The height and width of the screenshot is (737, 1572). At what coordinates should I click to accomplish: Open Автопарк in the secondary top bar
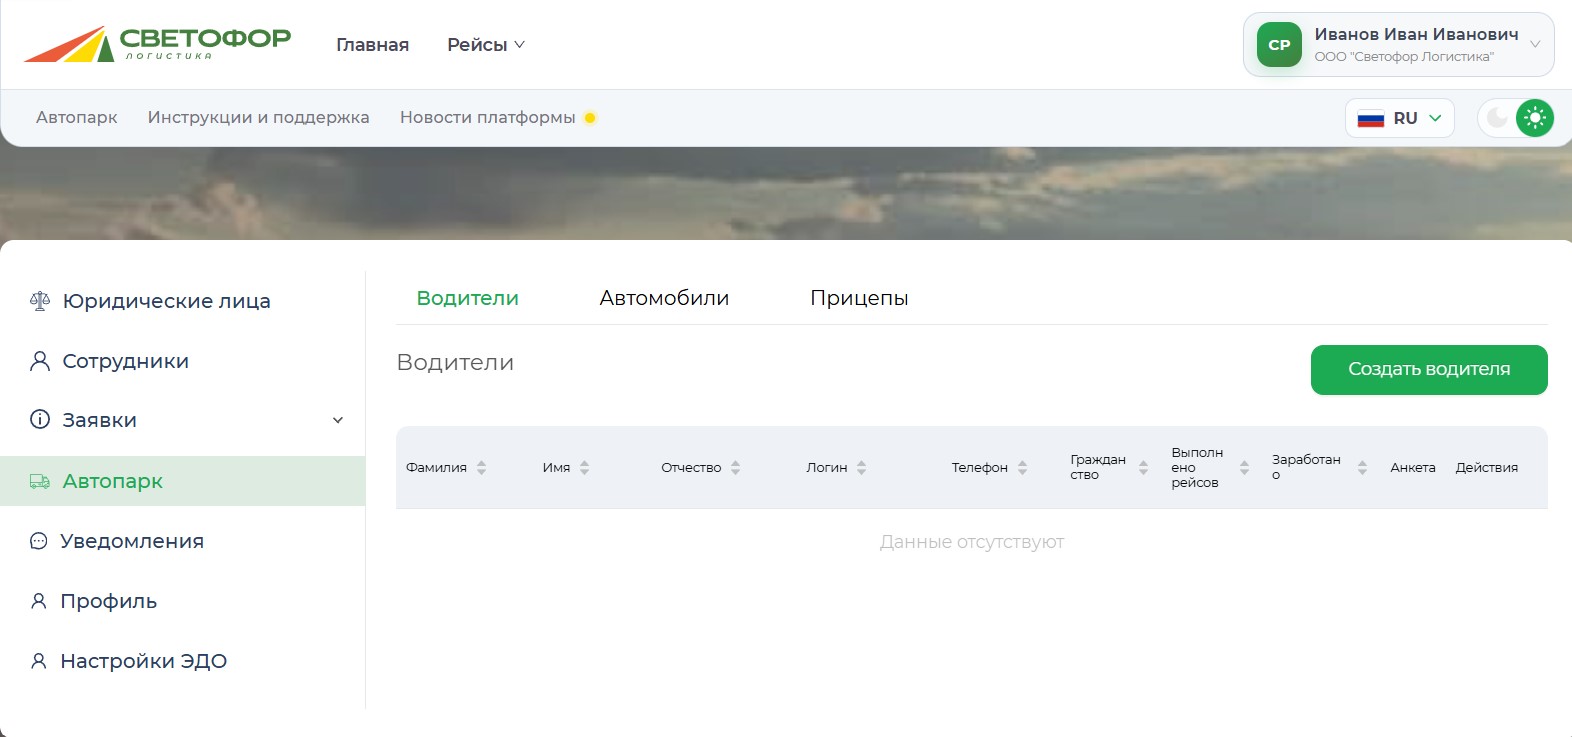pos(77,117)
